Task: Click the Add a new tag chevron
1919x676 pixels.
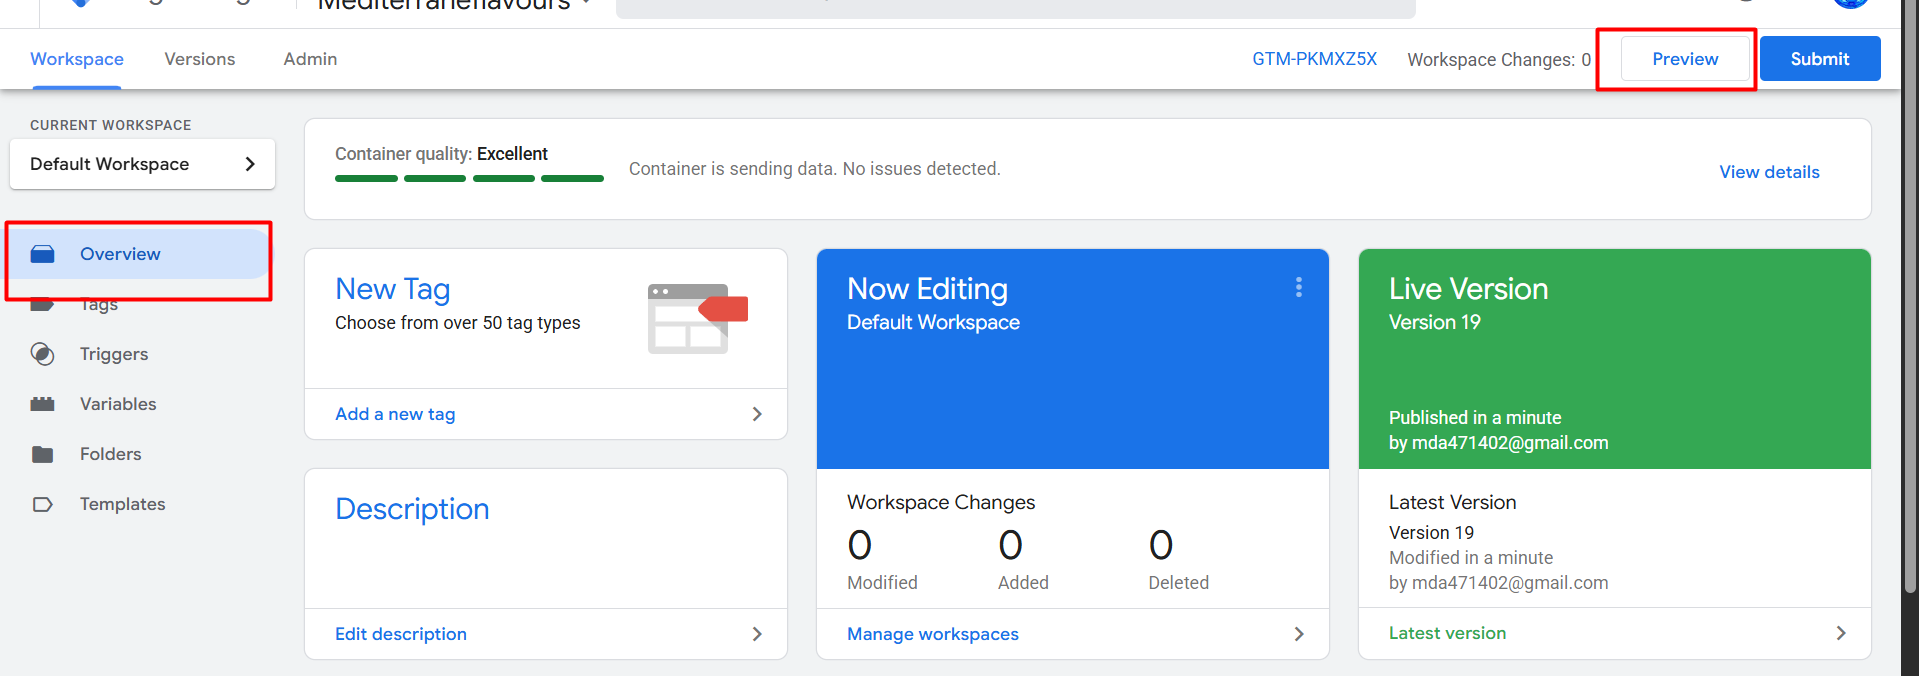Action: point(756,414)
